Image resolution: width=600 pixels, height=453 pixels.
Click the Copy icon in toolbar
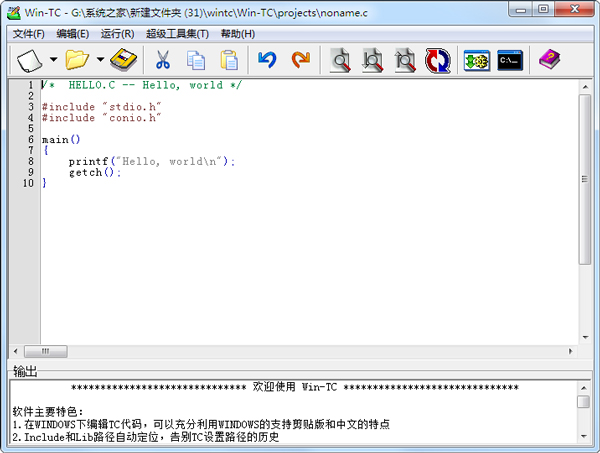(196, 60)
